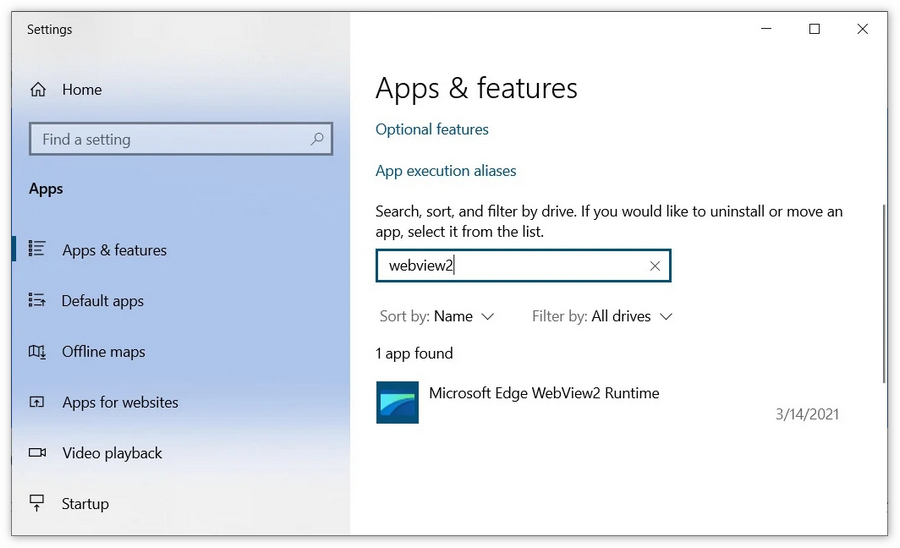Click the Apps for websites icon

pyautogui.click(x=38, y=403)
